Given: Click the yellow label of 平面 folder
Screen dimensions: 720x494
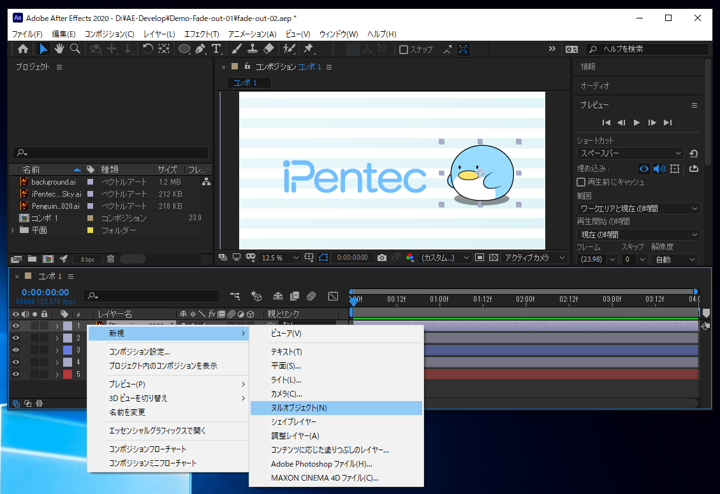Looking at the screenshot, I should tap(90, 230).
